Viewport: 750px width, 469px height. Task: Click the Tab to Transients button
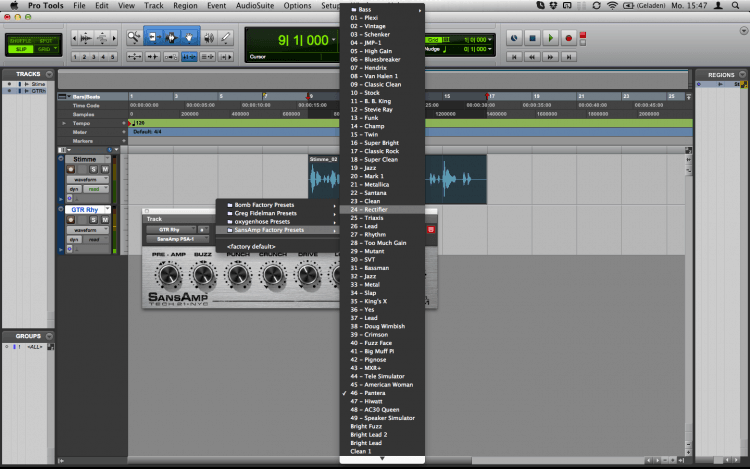(x=153, y=56)
